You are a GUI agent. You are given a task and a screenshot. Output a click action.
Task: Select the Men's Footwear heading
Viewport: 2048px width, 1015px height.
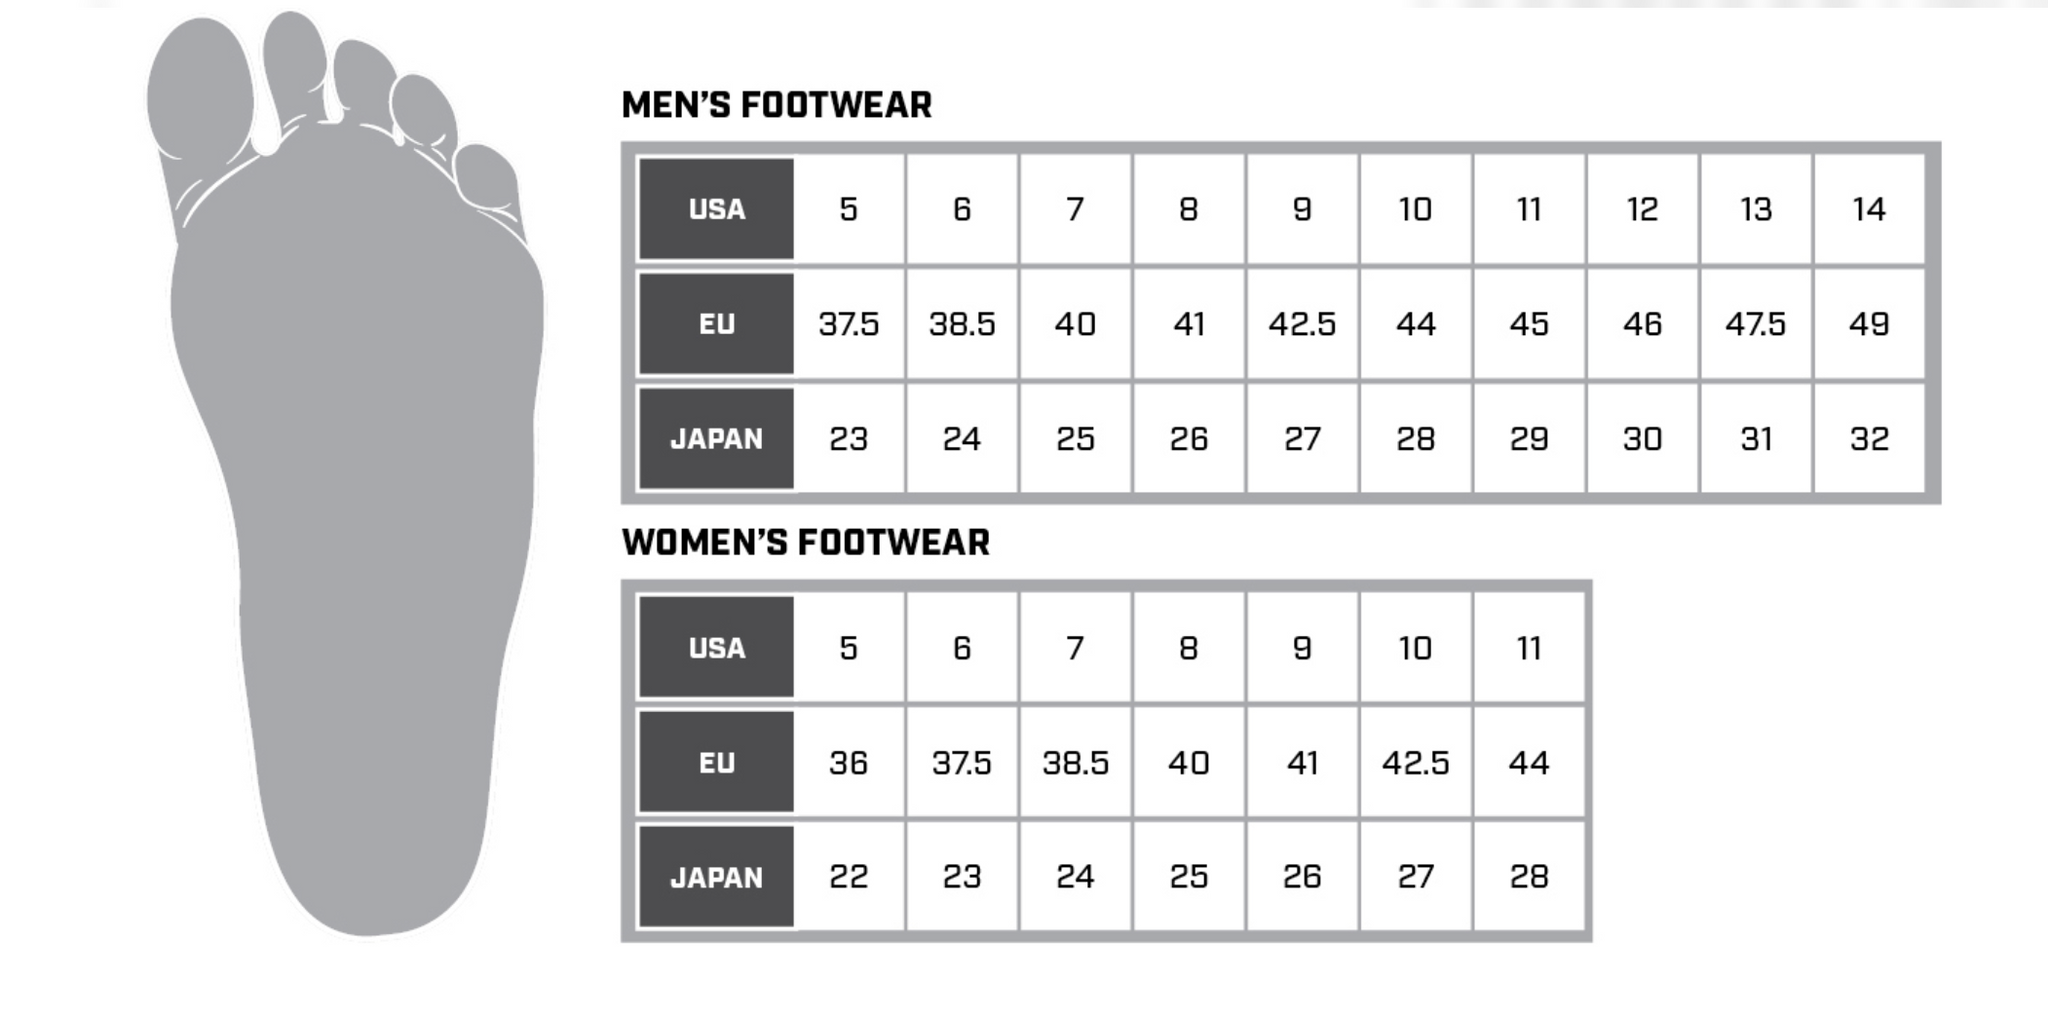tap(776, 105)
